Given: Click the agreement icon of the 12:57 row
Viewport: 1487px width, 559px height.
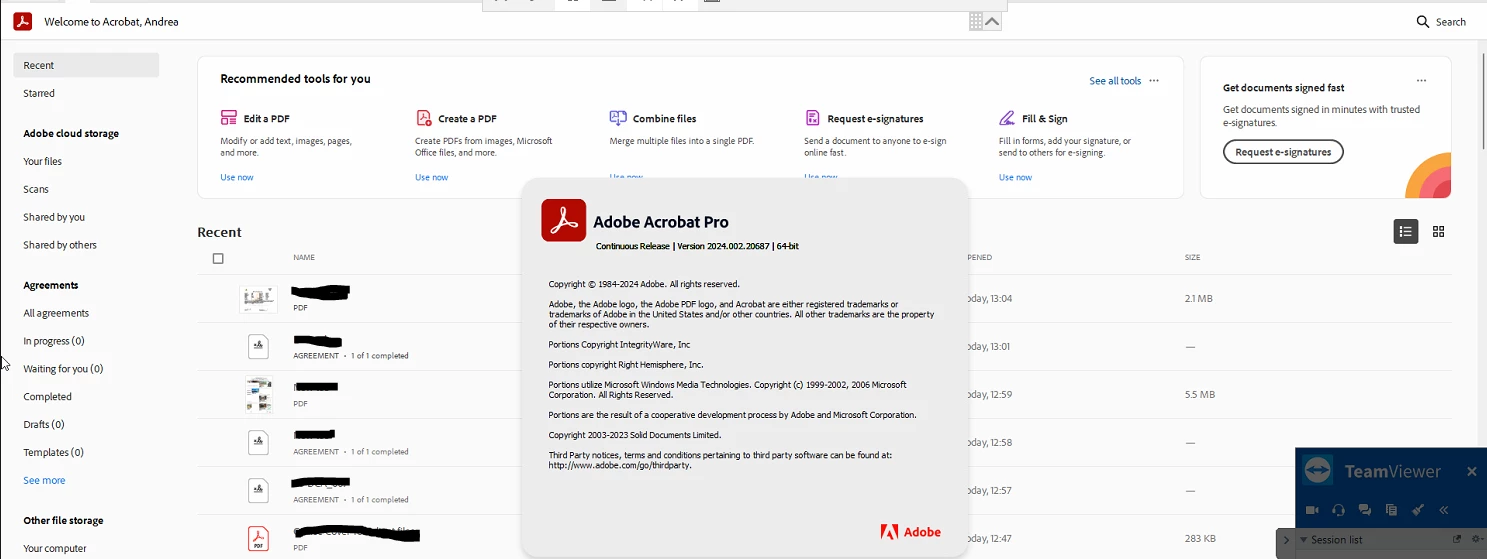Looking at the screenshot, I should coord(258,490).
